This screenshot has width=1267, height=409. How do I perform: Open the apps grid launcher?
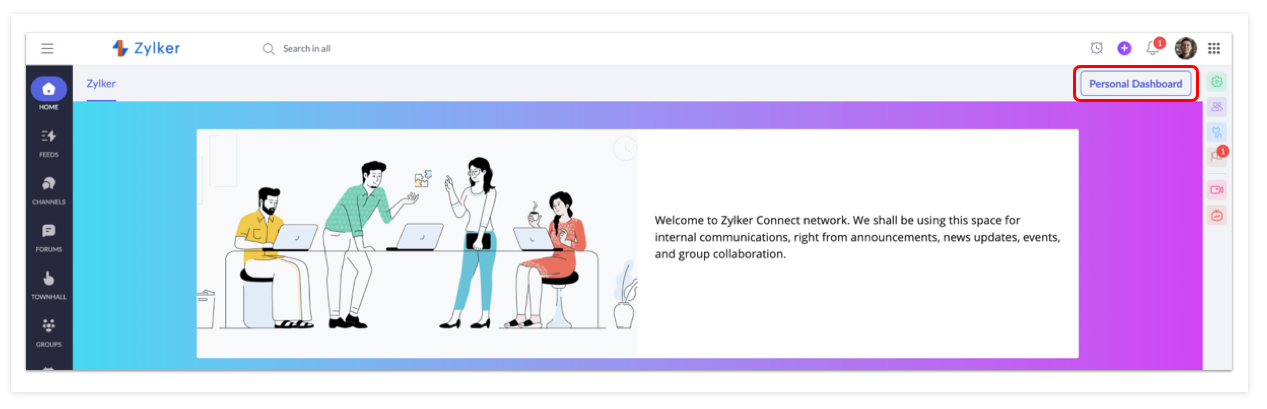1214,48
